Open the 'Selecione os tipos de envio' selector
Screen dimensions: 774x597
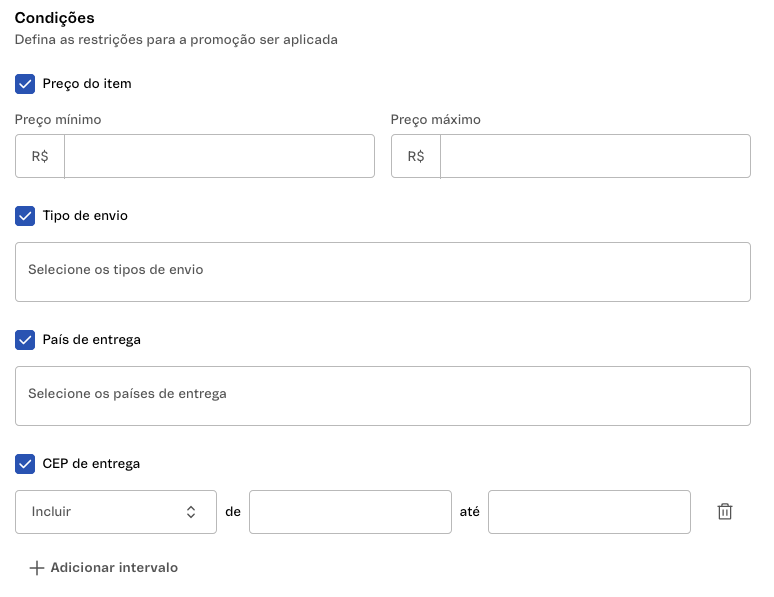pos(382,271)
